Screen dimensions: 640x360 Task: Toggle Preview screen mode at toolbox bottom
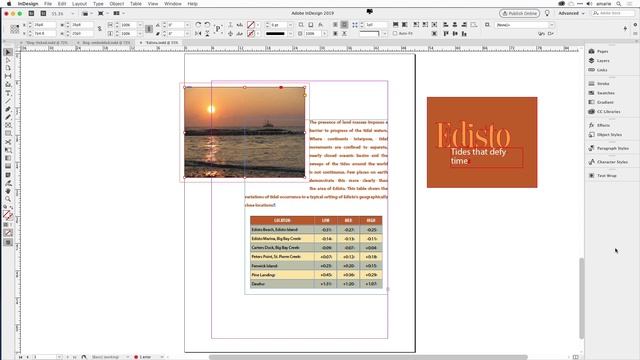[x=8, y=242]
